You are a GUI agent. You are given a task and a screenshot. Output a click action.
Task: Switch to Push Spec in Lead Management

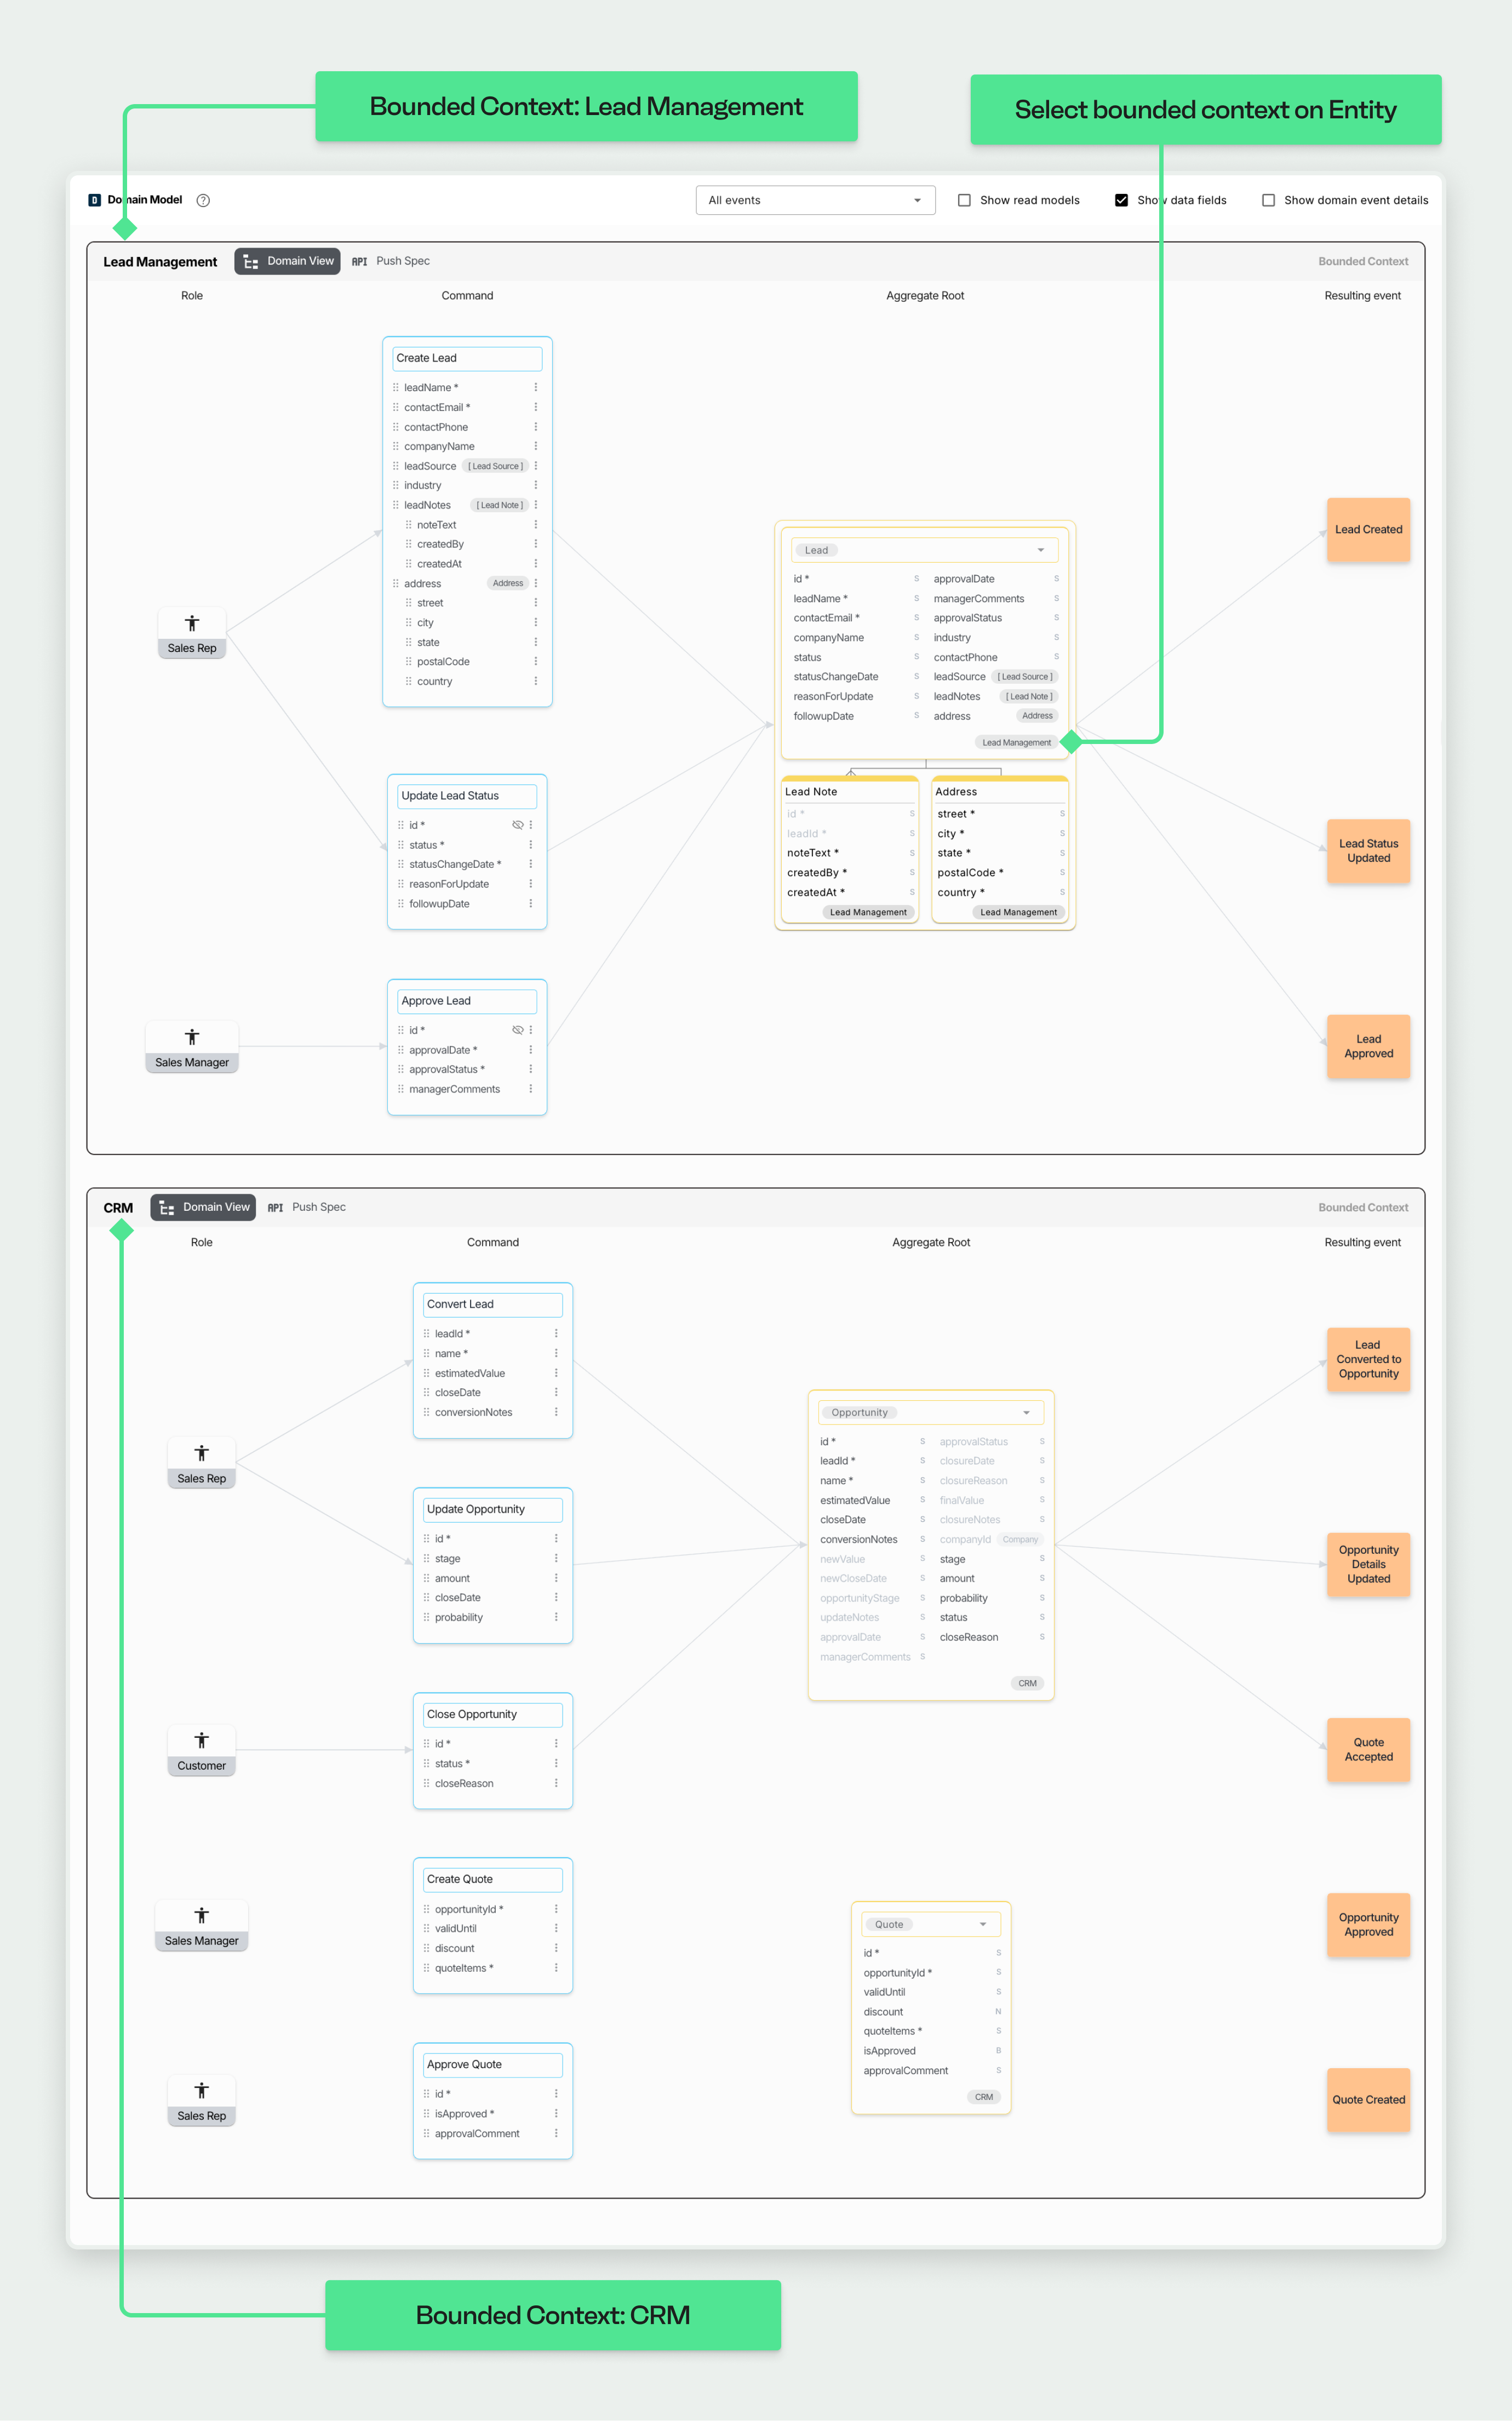coord(391,261)
